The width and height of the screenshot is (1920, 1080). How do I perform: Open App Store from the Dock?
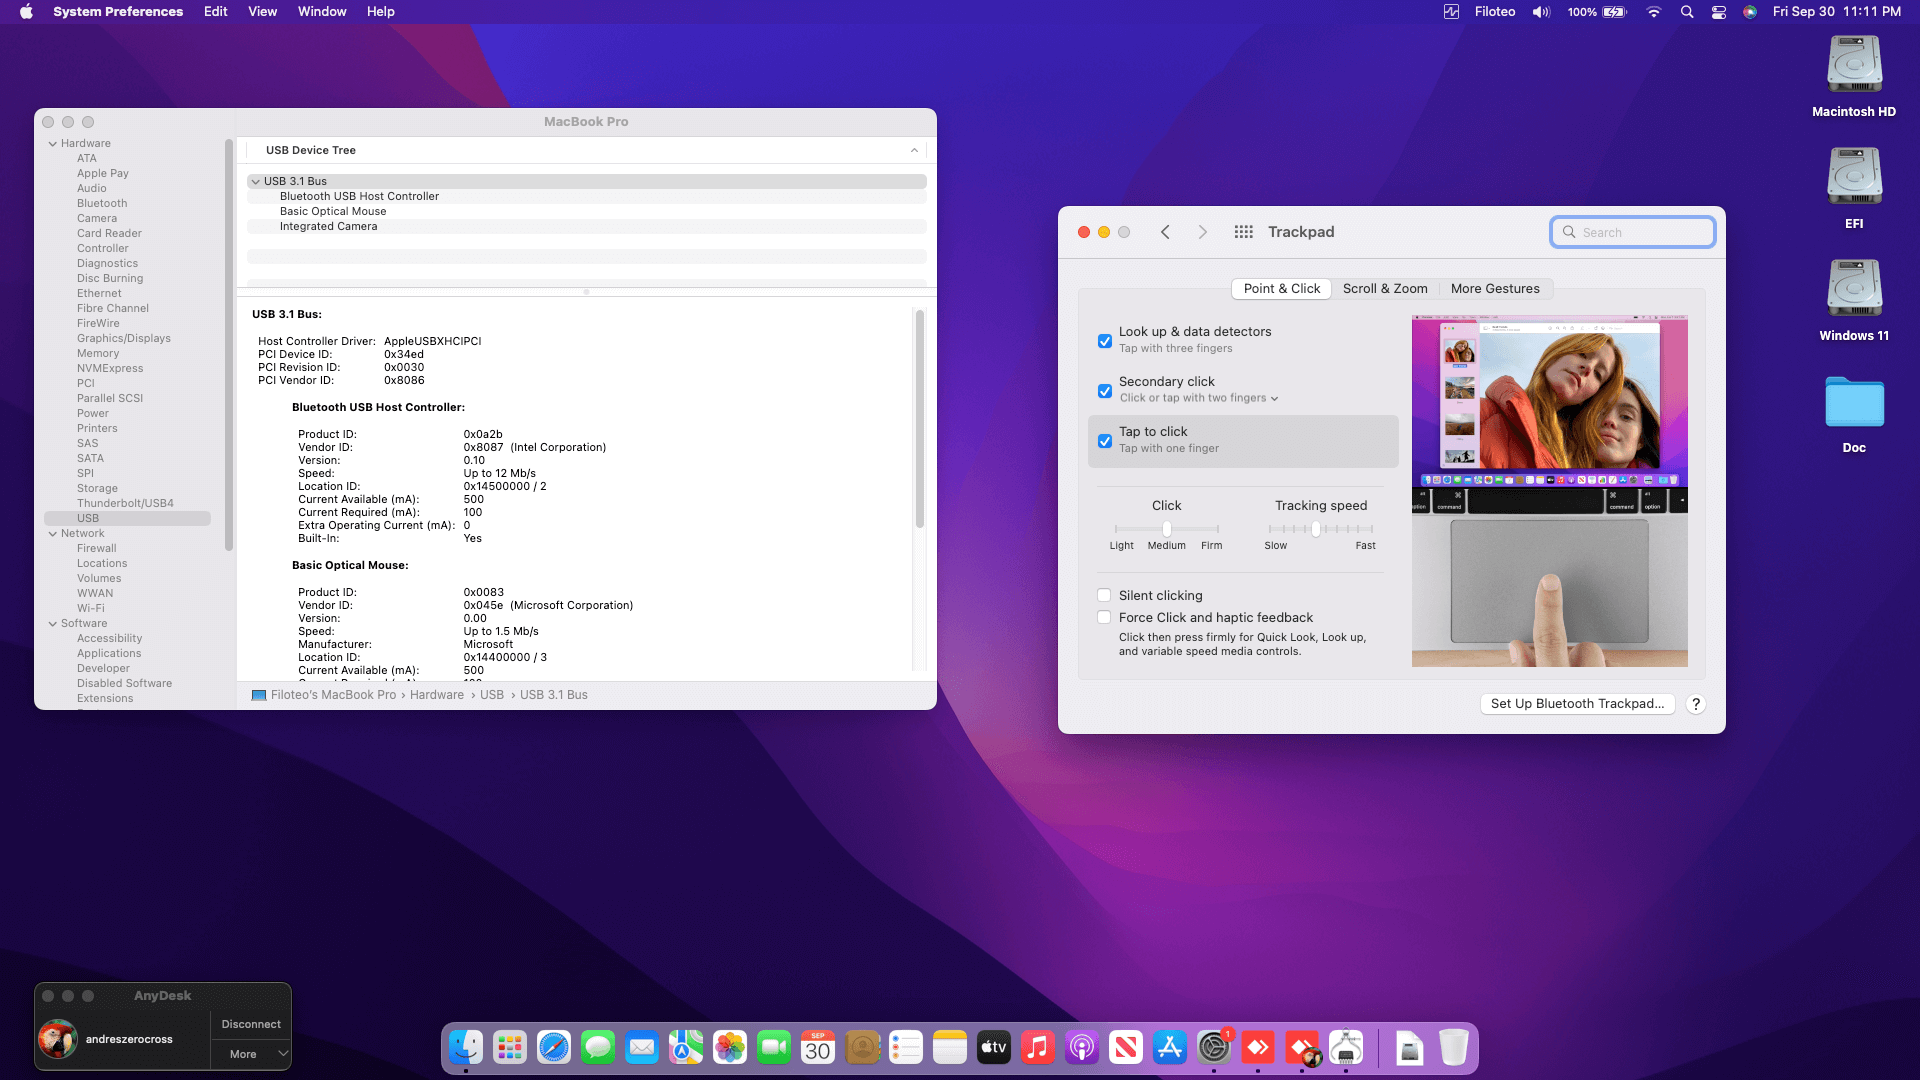[1170, 1047]
